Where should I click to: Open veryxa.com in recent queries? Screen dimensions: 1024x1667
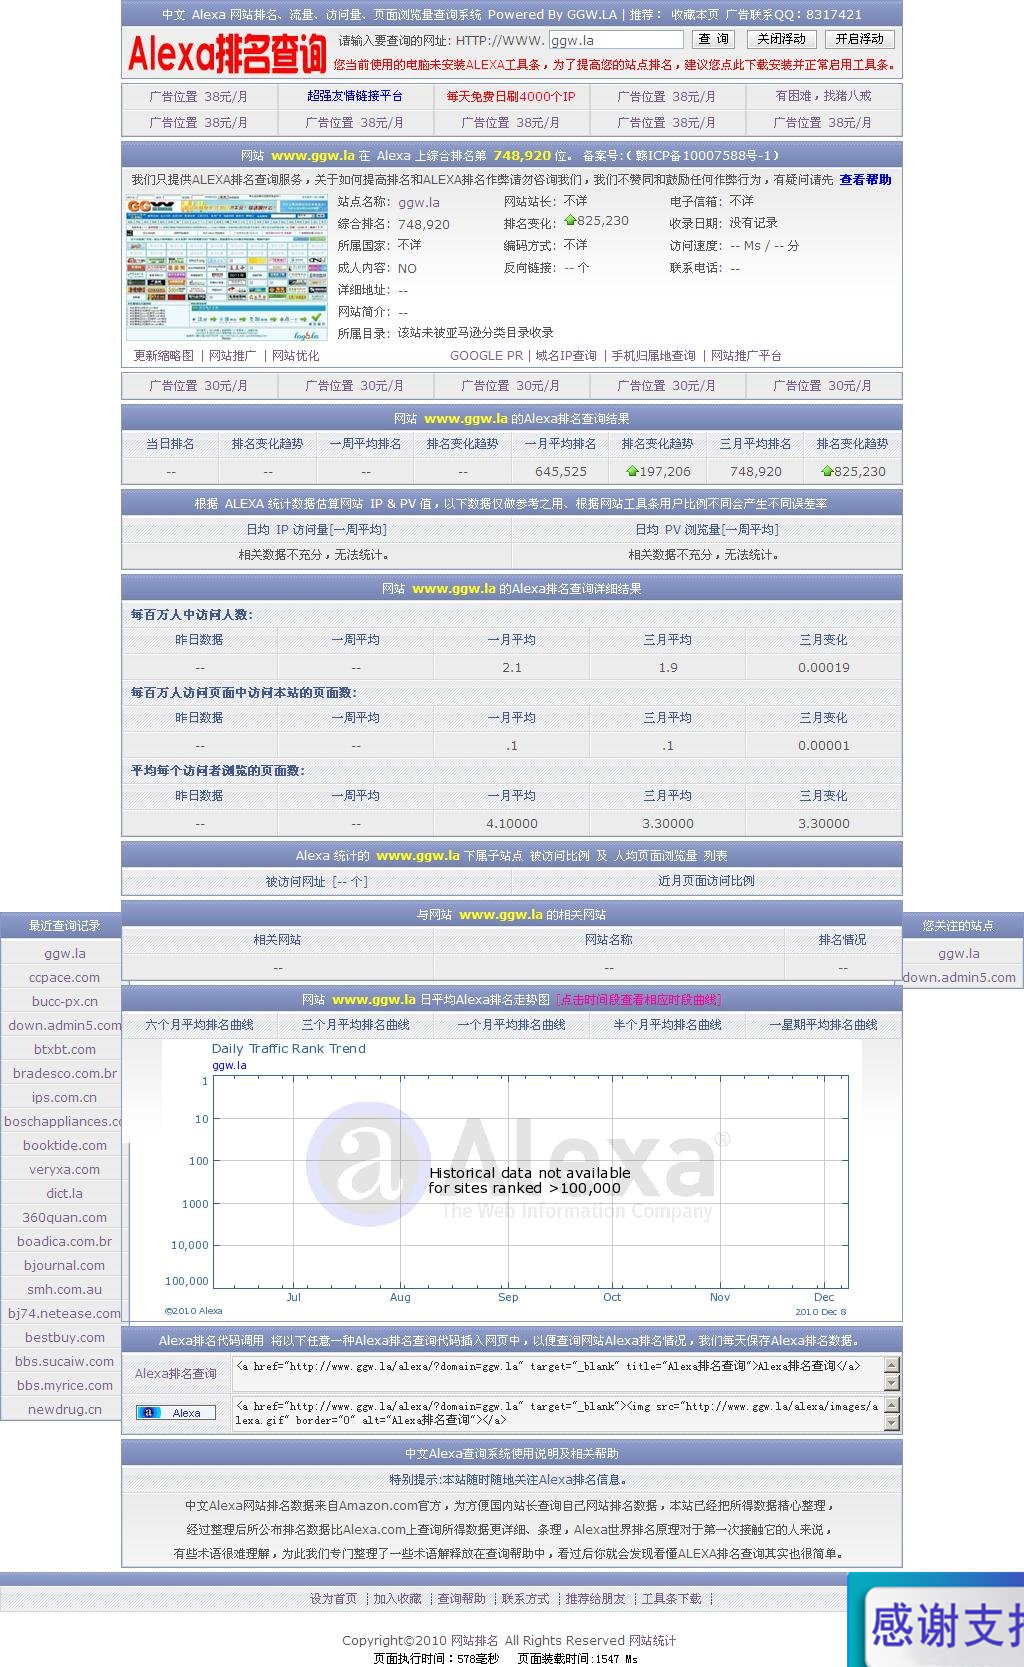[65, 1170]
